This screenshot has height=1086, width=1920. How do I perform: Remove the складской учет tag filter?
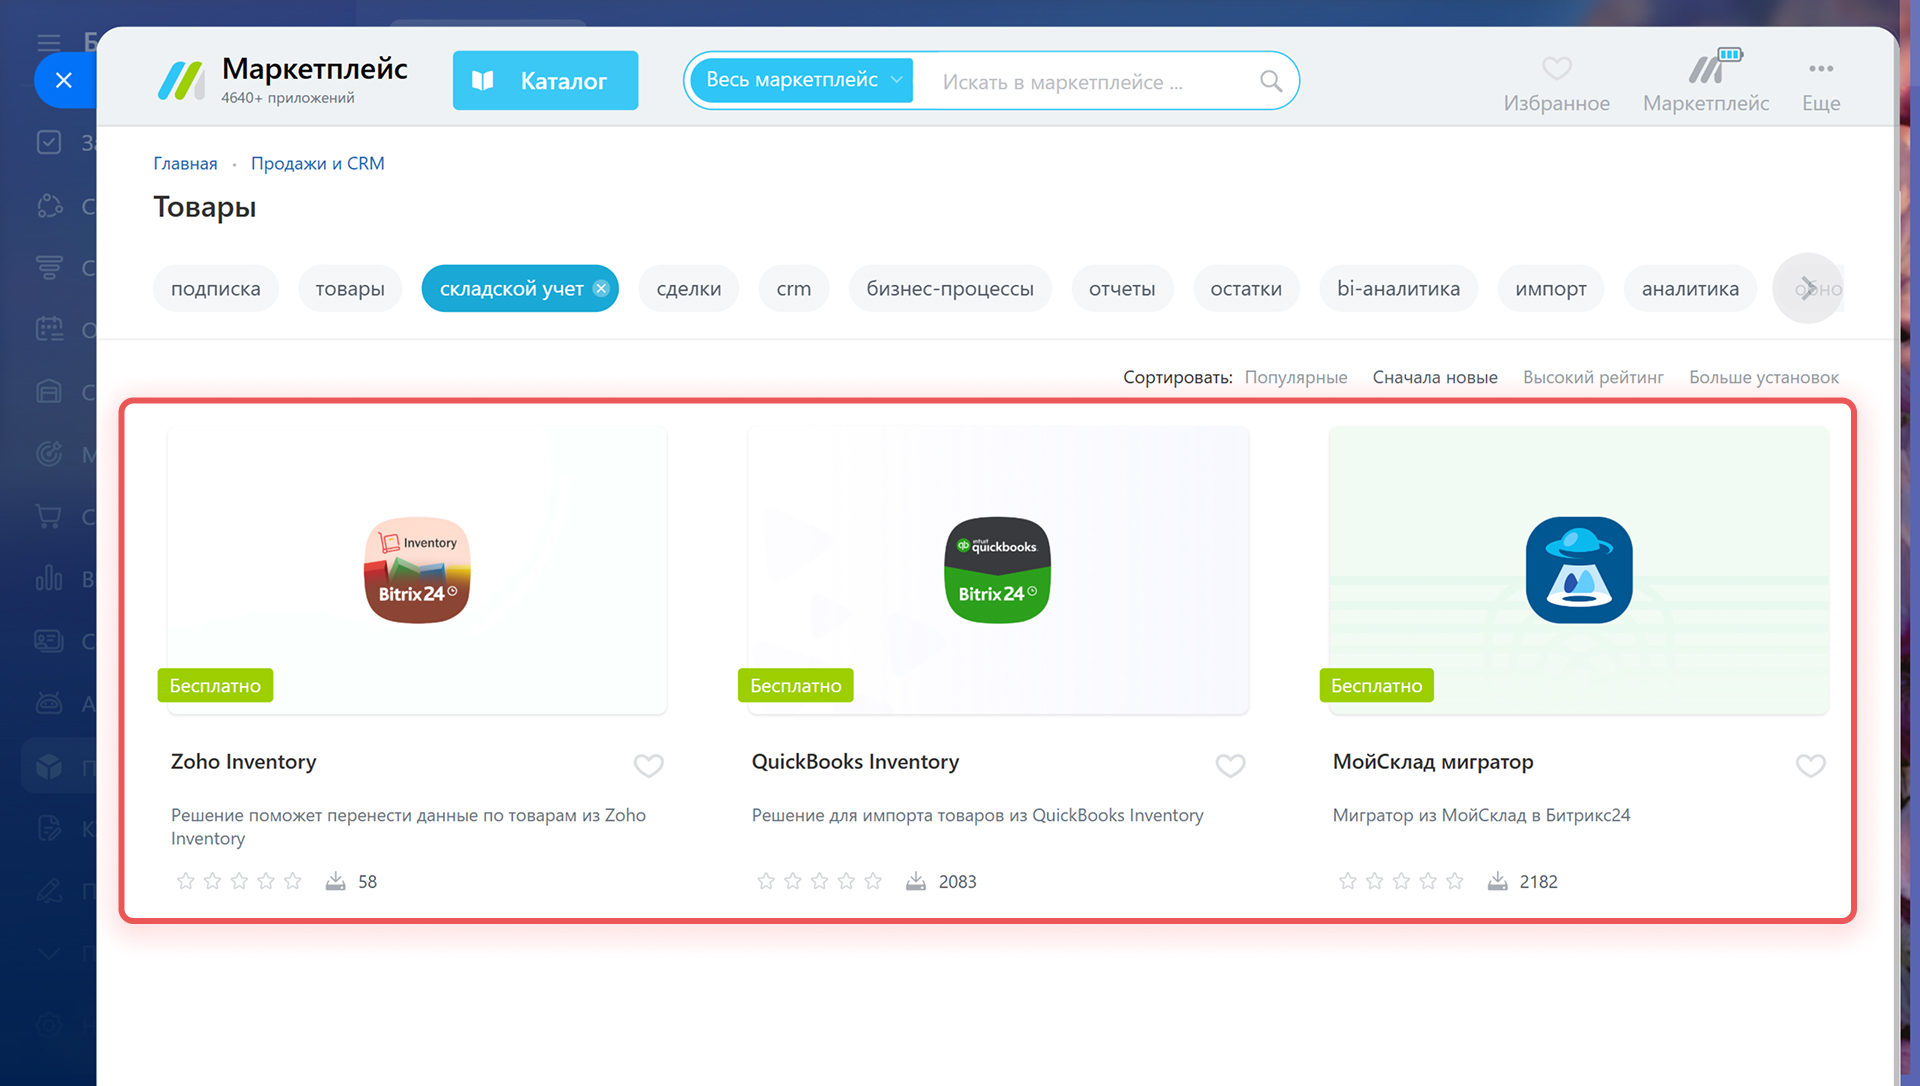601,288
